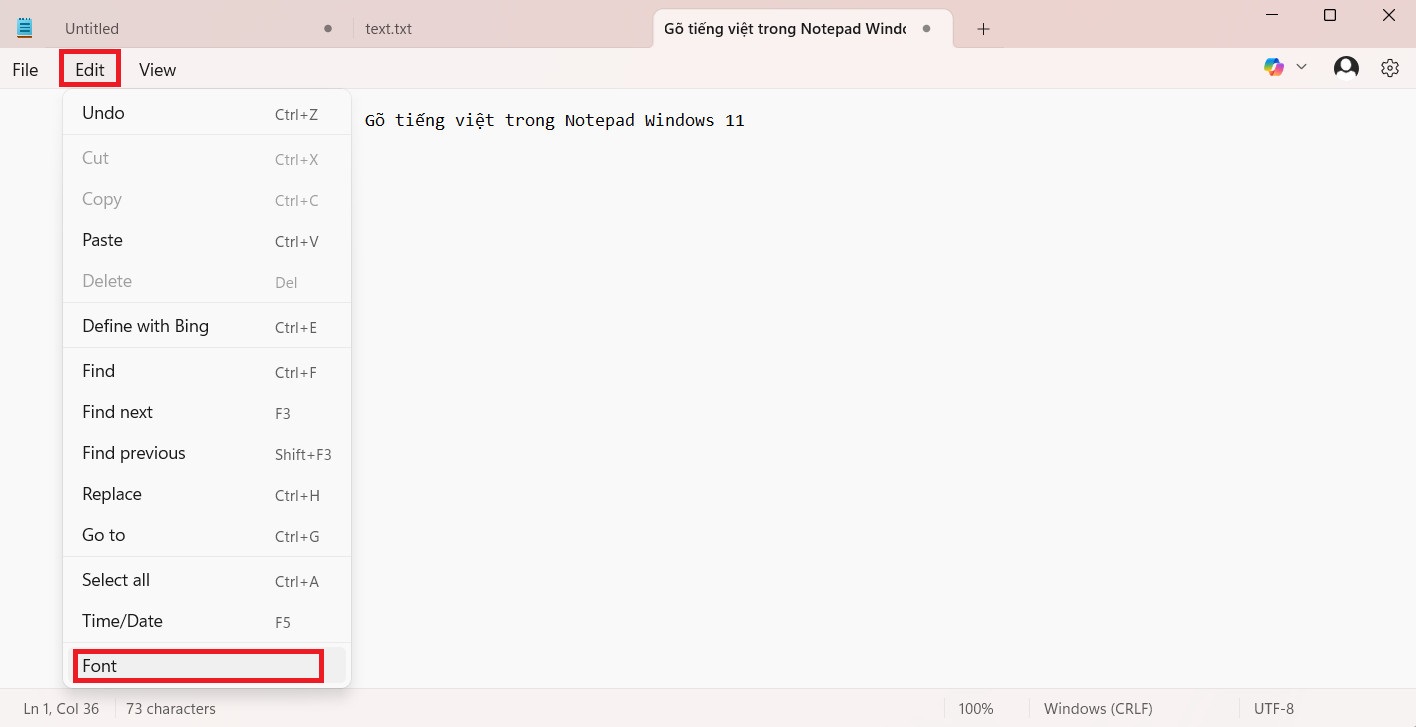Image resolution: width=1416 pixels, height=727 pixels.
Task: Click the 100% zoom level in status bar
Action: pyautogui.click(x=976, y=709)
